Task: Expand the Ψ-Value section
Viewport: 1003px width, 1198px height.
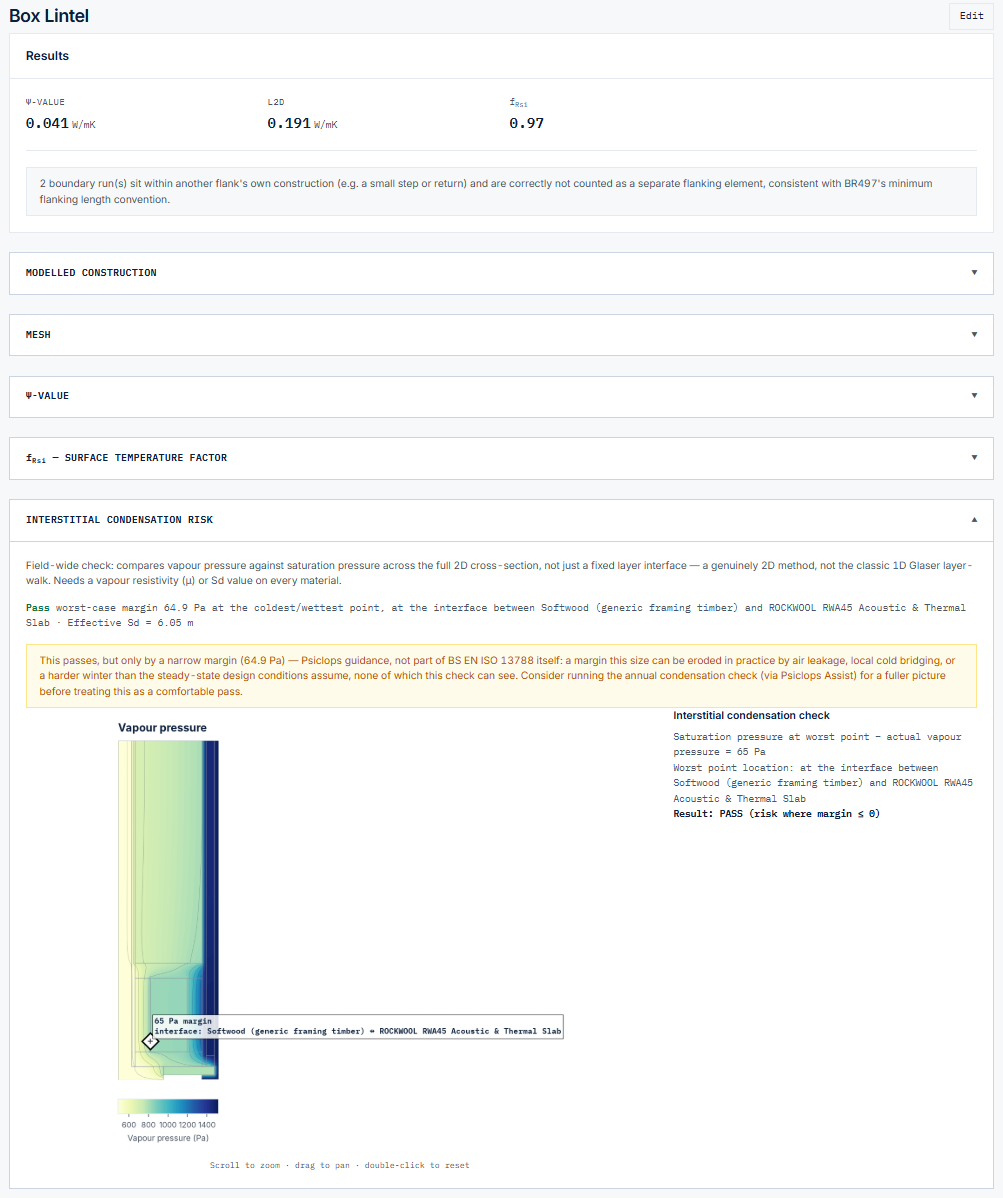Action: click(x=501, y=396)
